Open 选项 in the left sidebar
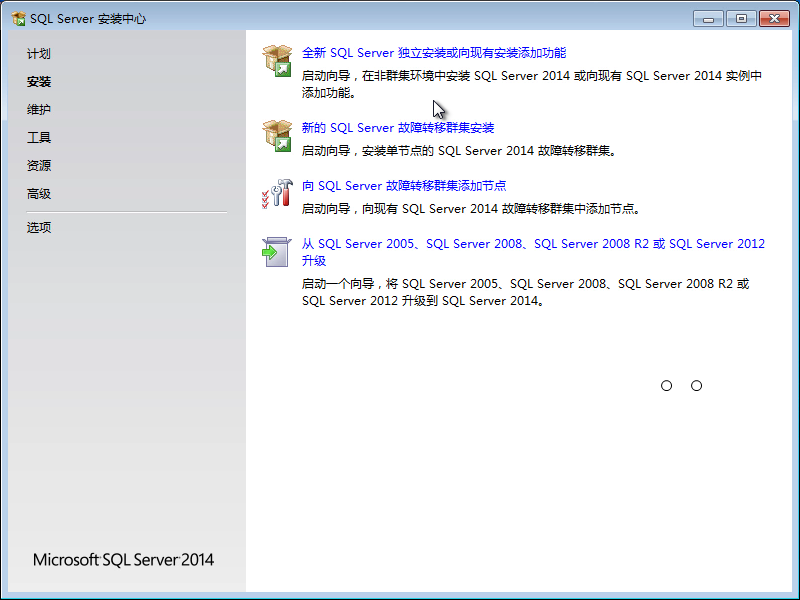The height and width of the screenshot is (600, 800). (x=39, y=228)
